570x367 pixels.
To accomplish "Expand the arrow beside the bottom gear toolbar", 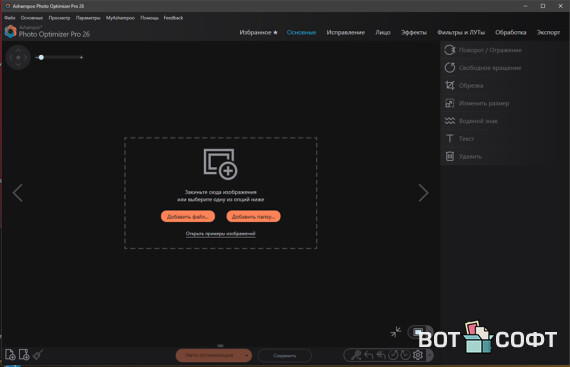I will click(429, 355).
